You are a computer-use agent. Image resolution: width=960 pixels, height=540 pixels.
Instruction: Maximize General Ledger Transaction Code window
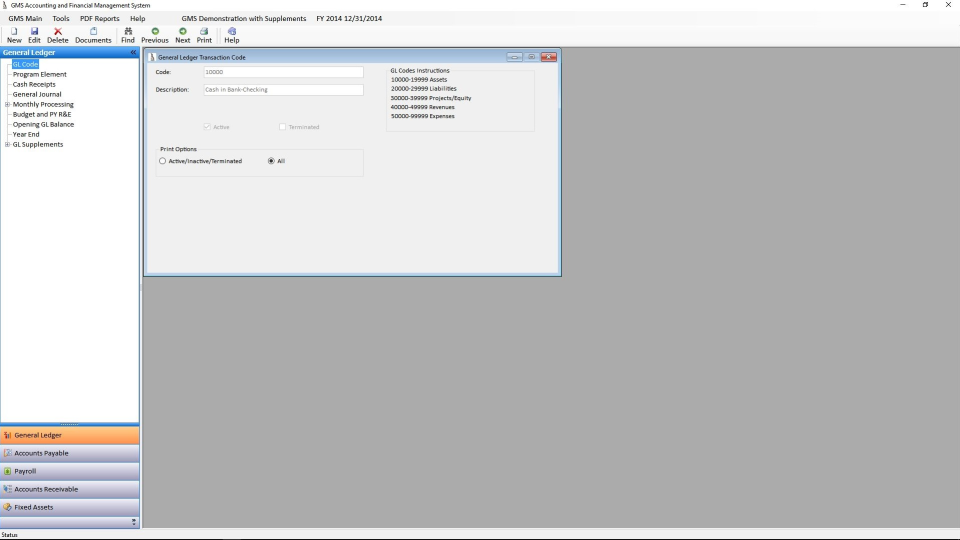(531, 57)
